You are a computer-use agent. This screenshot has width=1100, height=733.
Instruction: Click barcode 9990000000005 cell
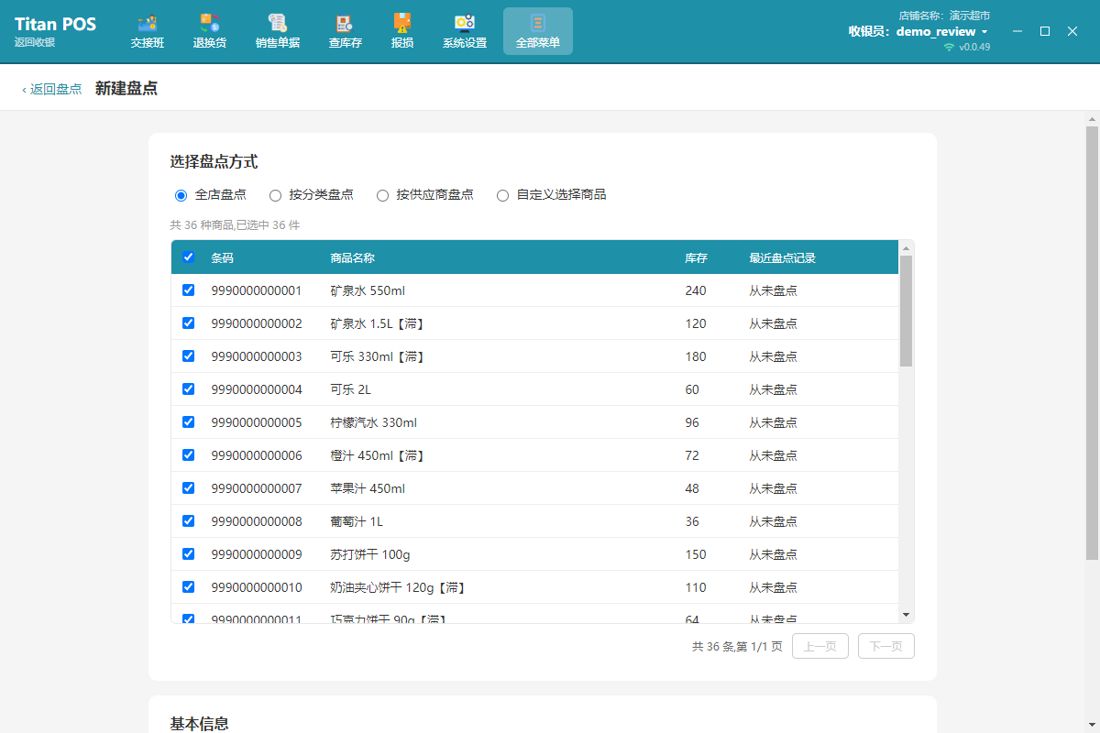pyautogui.click(x=257, y=422)
